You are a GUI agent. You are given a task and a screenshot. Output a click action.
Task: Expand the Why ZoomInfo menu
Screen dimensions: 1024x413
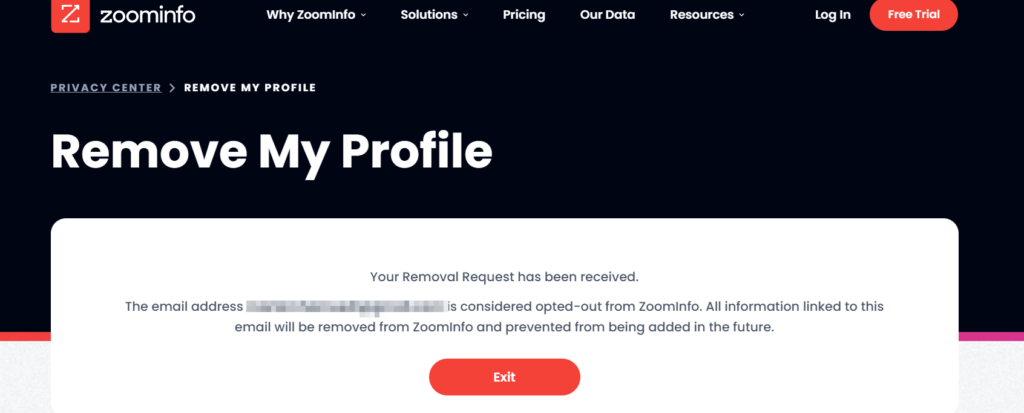point(316,14)
